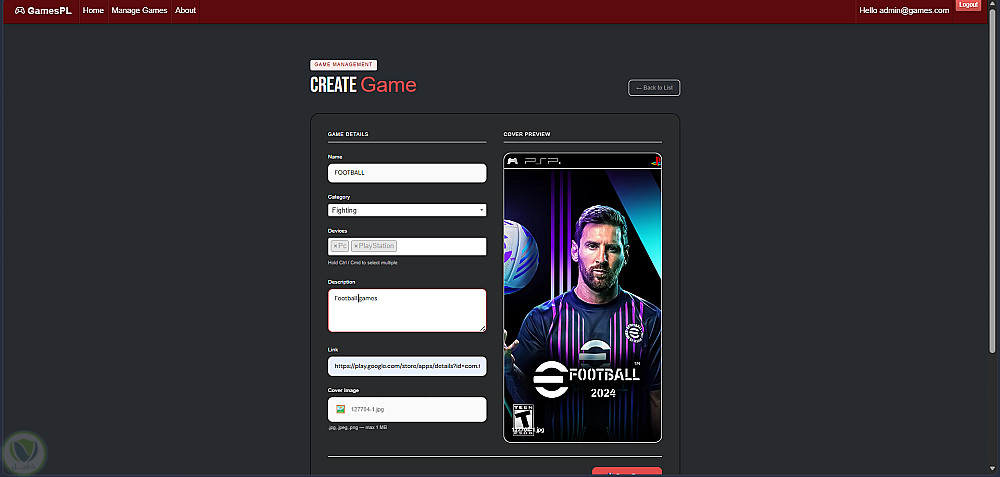Click the PlayStation logo on cover preview

click(x=655, y=161)
